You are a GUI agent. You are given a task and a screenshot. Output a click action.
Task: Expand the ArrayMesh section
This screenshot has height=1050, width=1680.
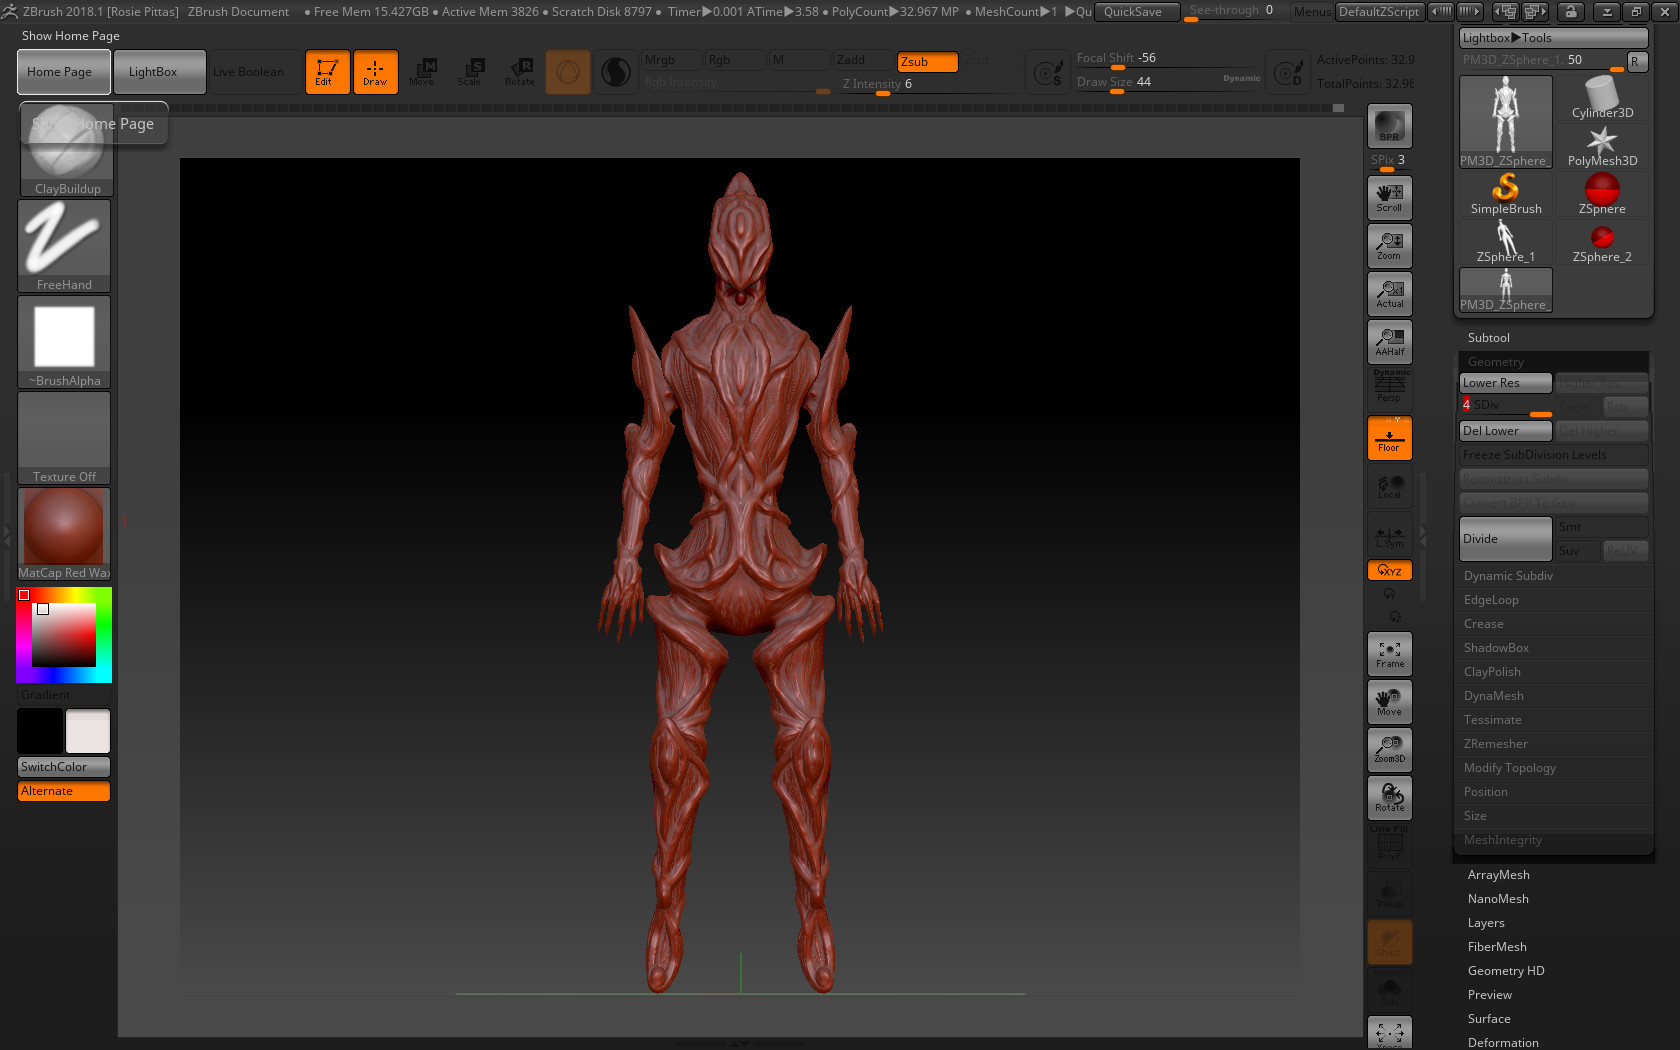click(1499, 875)
